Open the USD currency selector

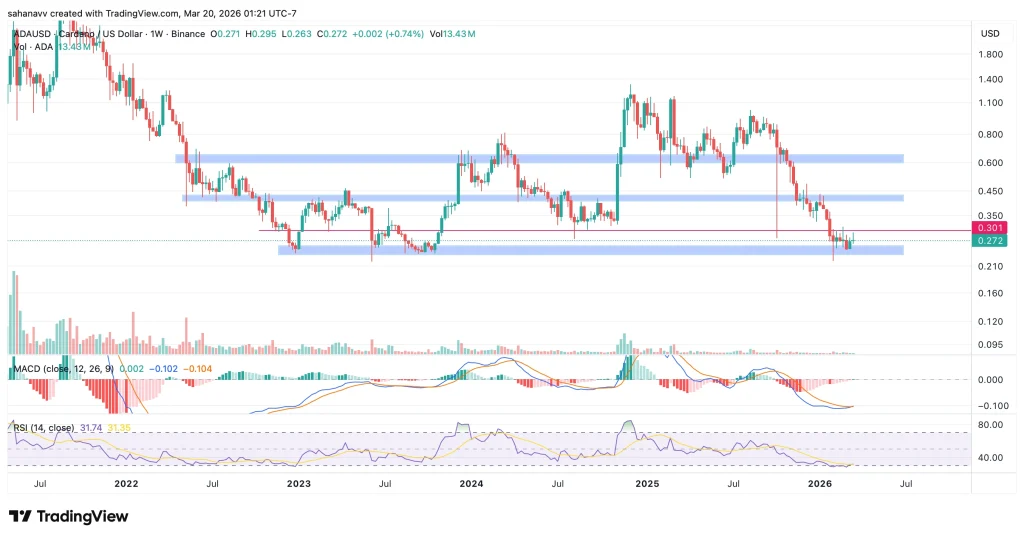(991, 33)
